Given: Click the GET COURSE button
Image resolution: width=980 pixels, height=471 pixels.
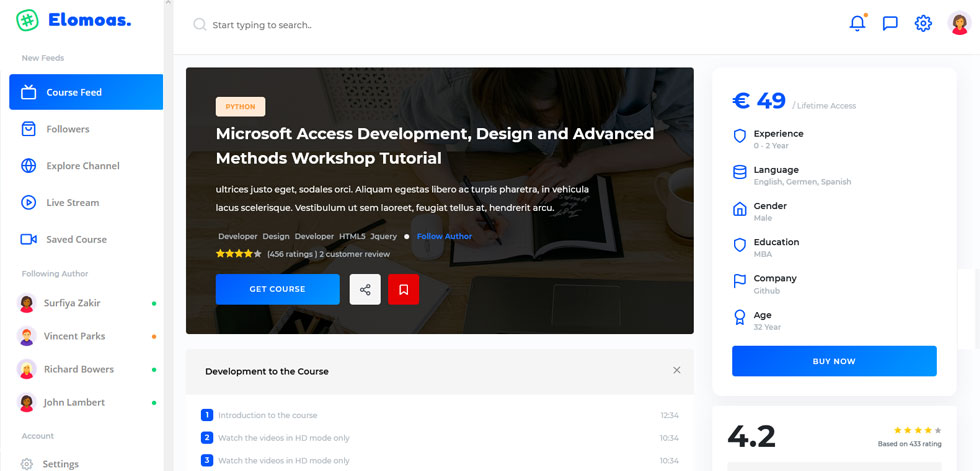Looking at the screenshot, I should (278, 289).
